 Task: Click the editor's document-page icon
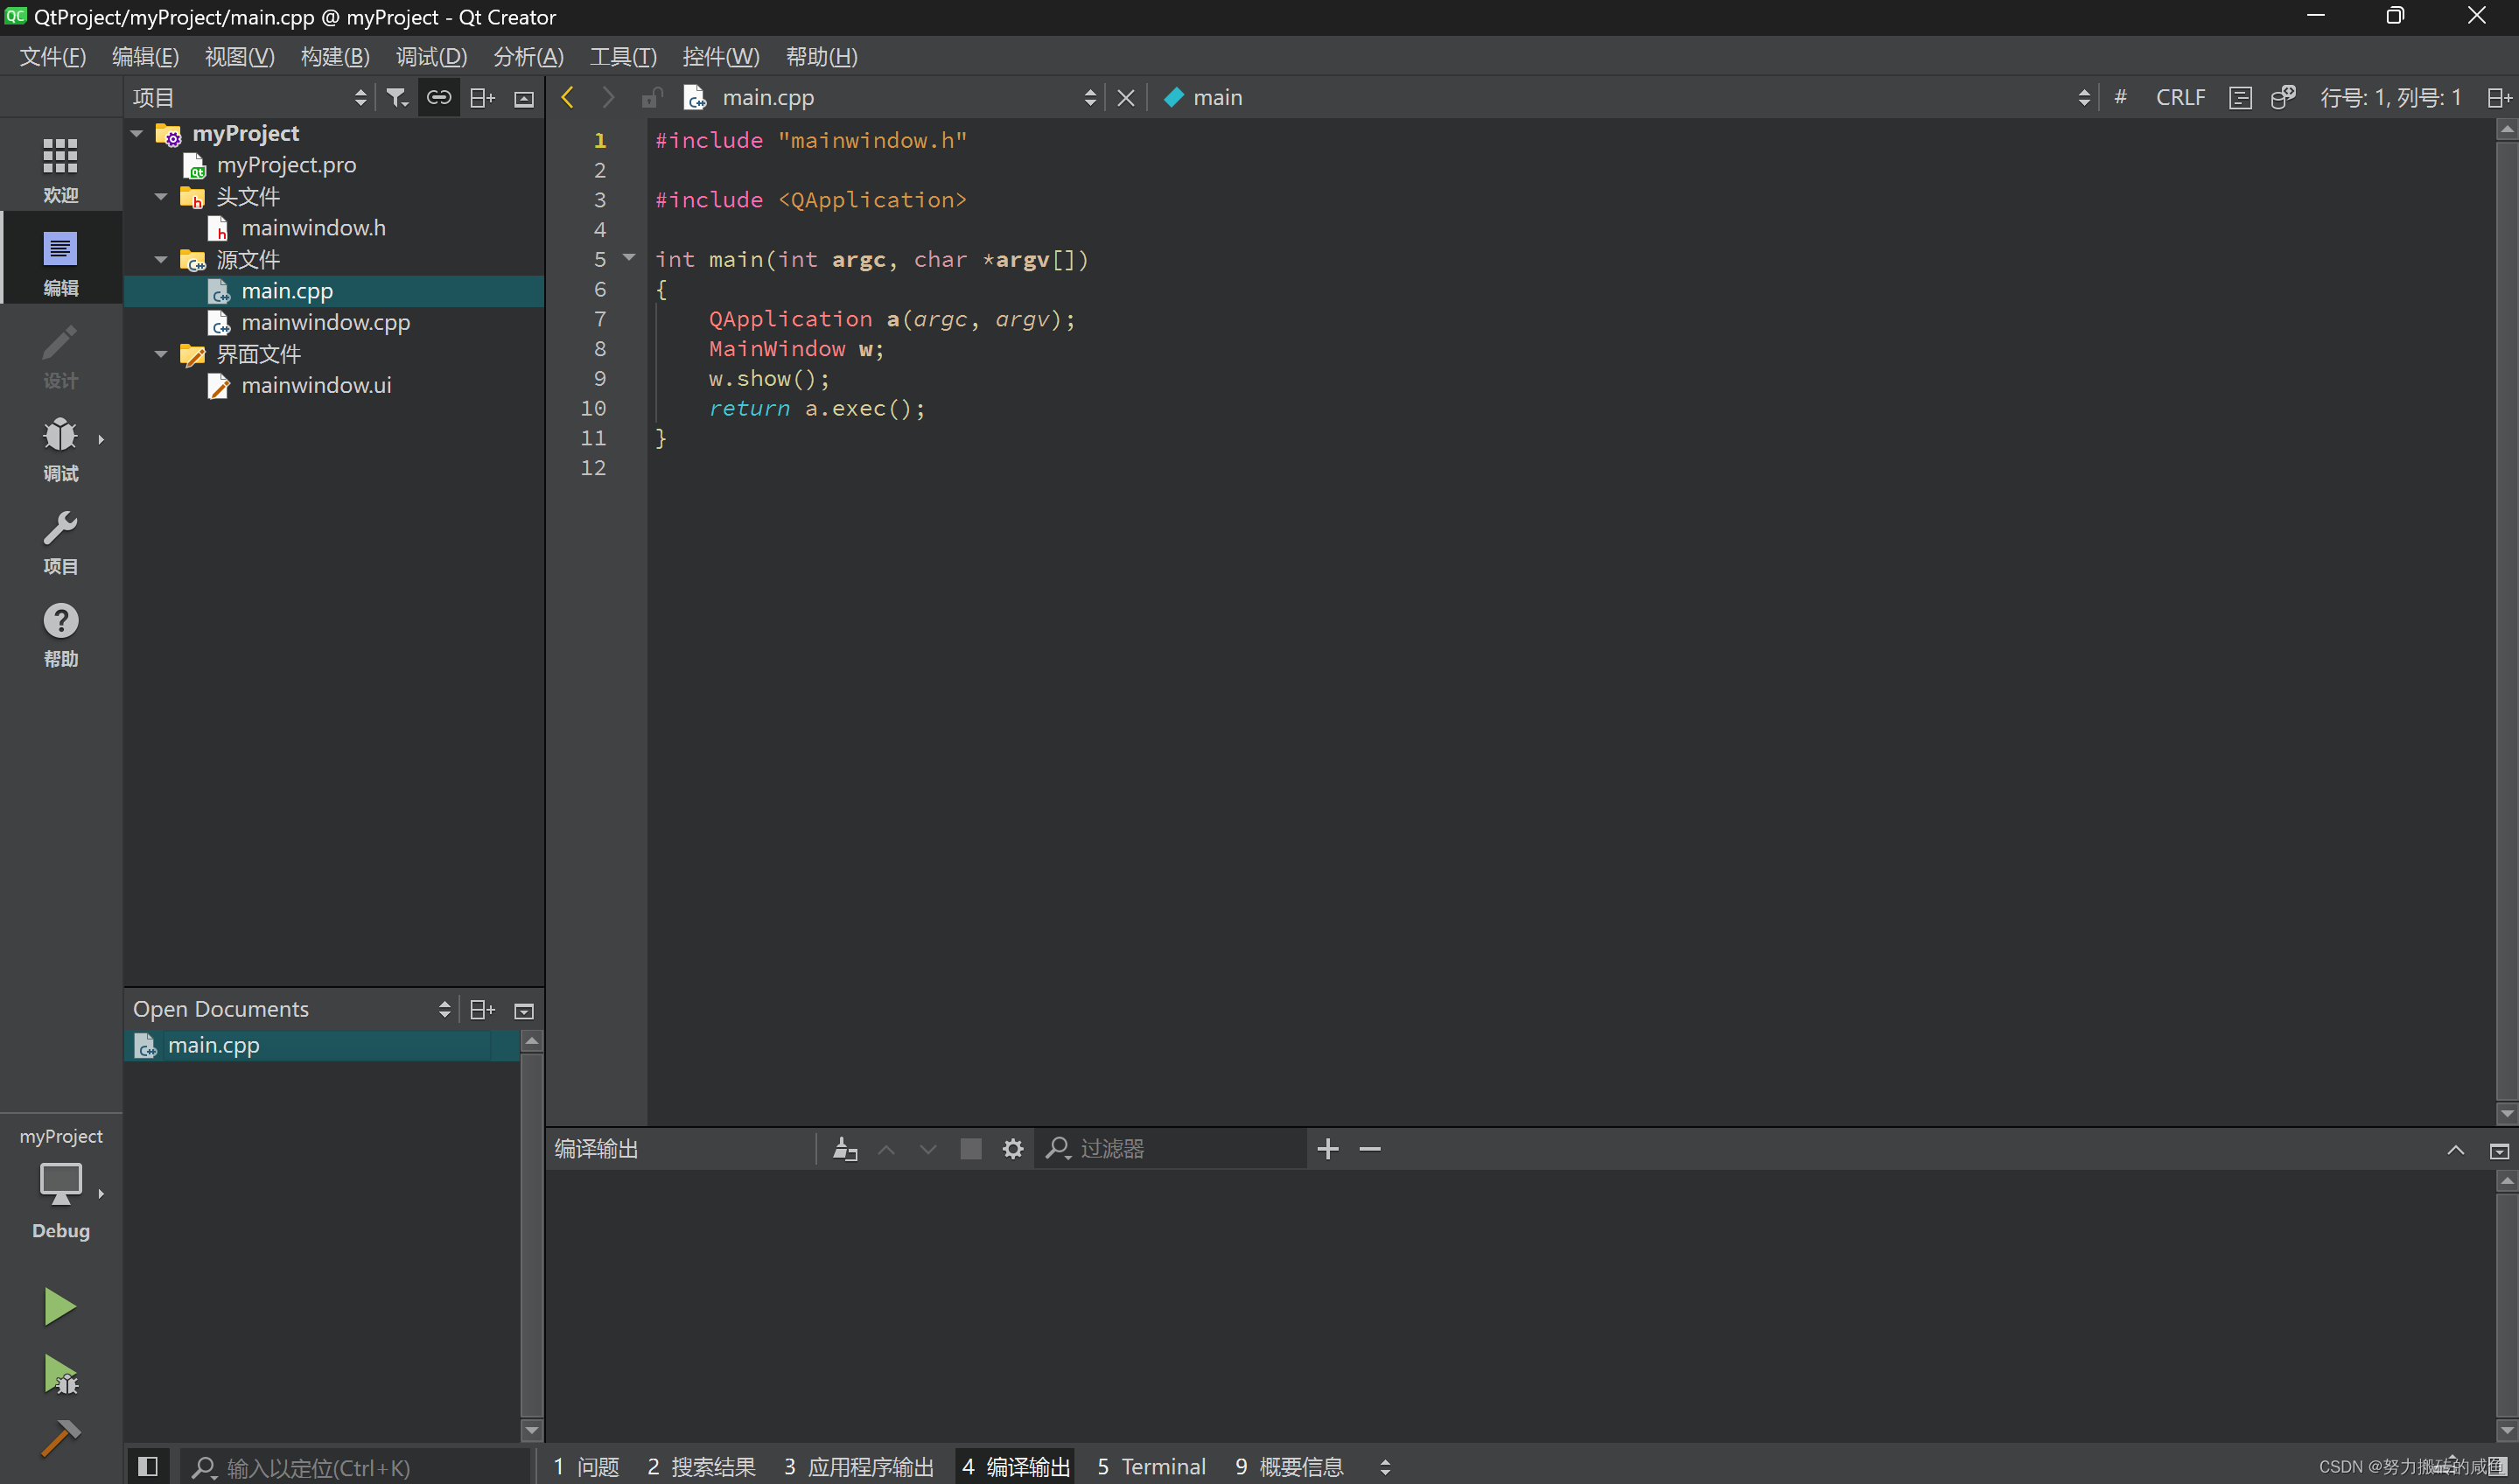coord(2240,97)
